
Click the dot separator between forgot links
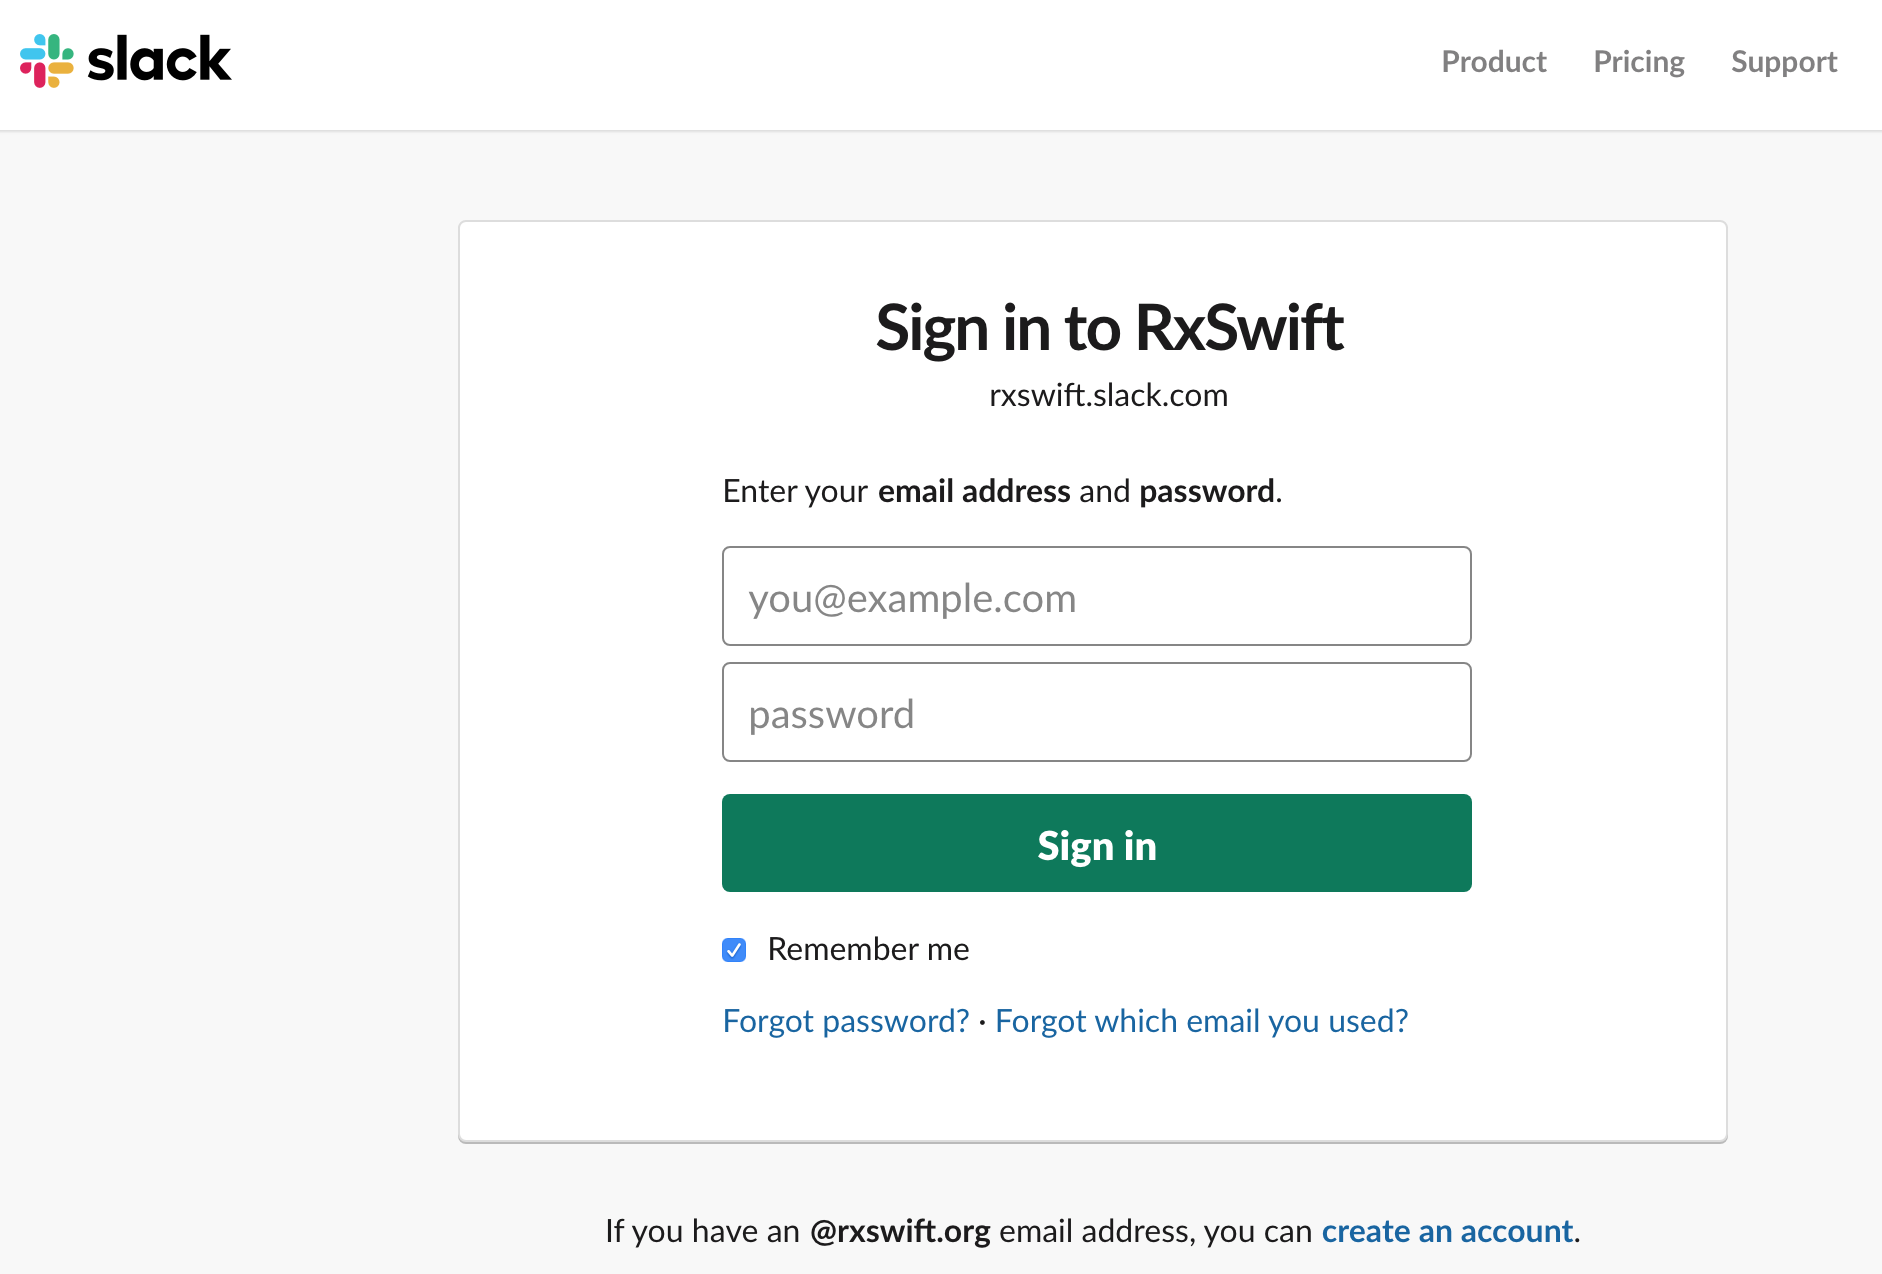982,1022
